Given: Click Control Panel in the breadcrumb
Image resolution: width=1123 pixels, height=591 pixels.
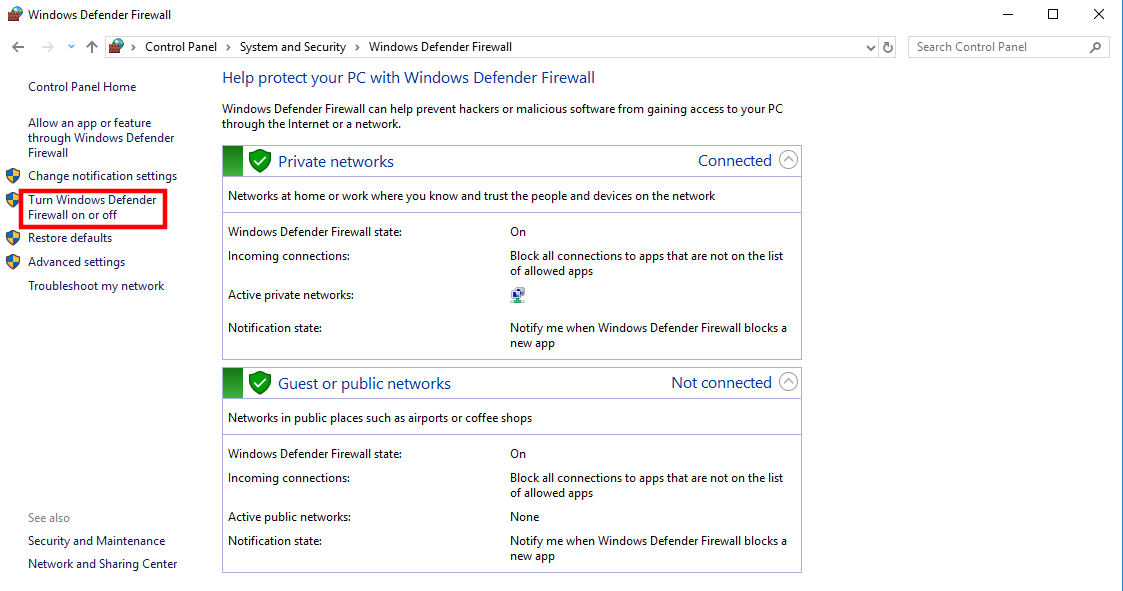Looking at the screenshot, I should point(180,47).
